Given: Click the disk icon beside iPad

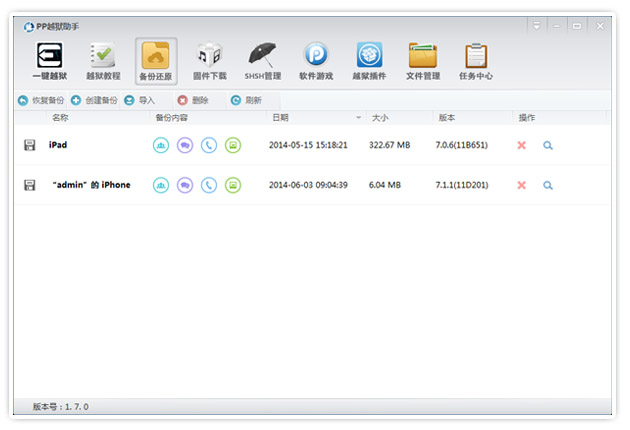Looking at the screenshot, I should (30, 145).
